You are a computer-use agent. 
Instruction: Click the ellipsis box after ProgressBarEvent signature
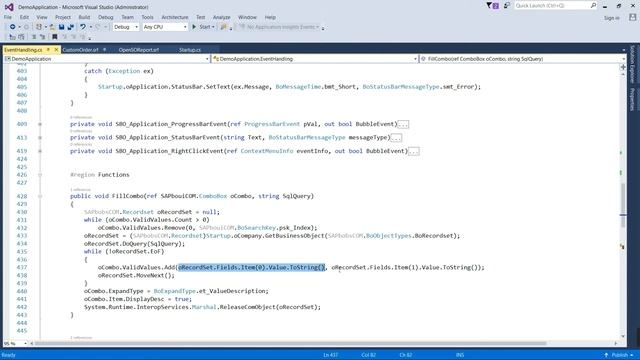click(x=403, y=124)
